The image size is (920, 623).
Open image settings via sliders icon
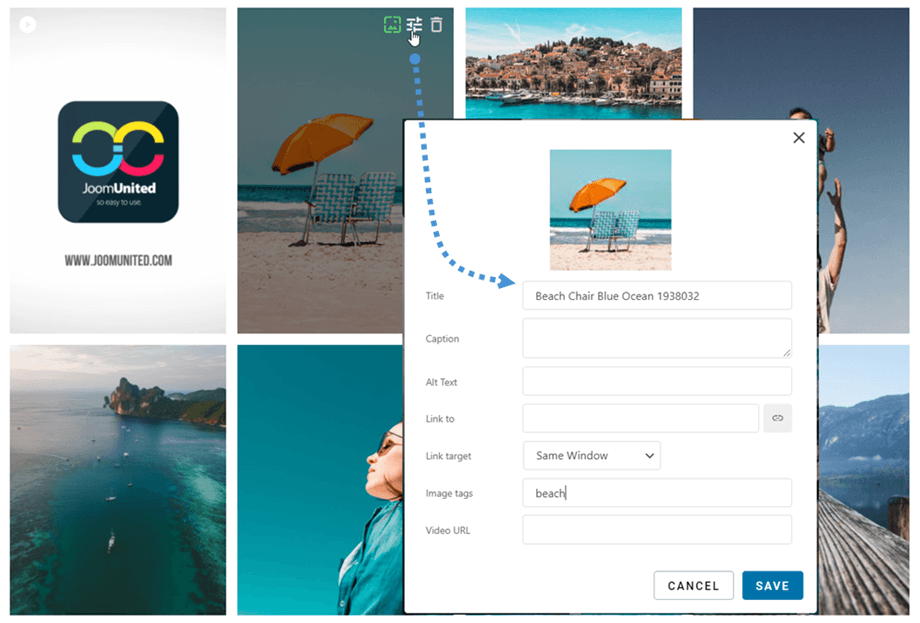[x=414, y=25]
